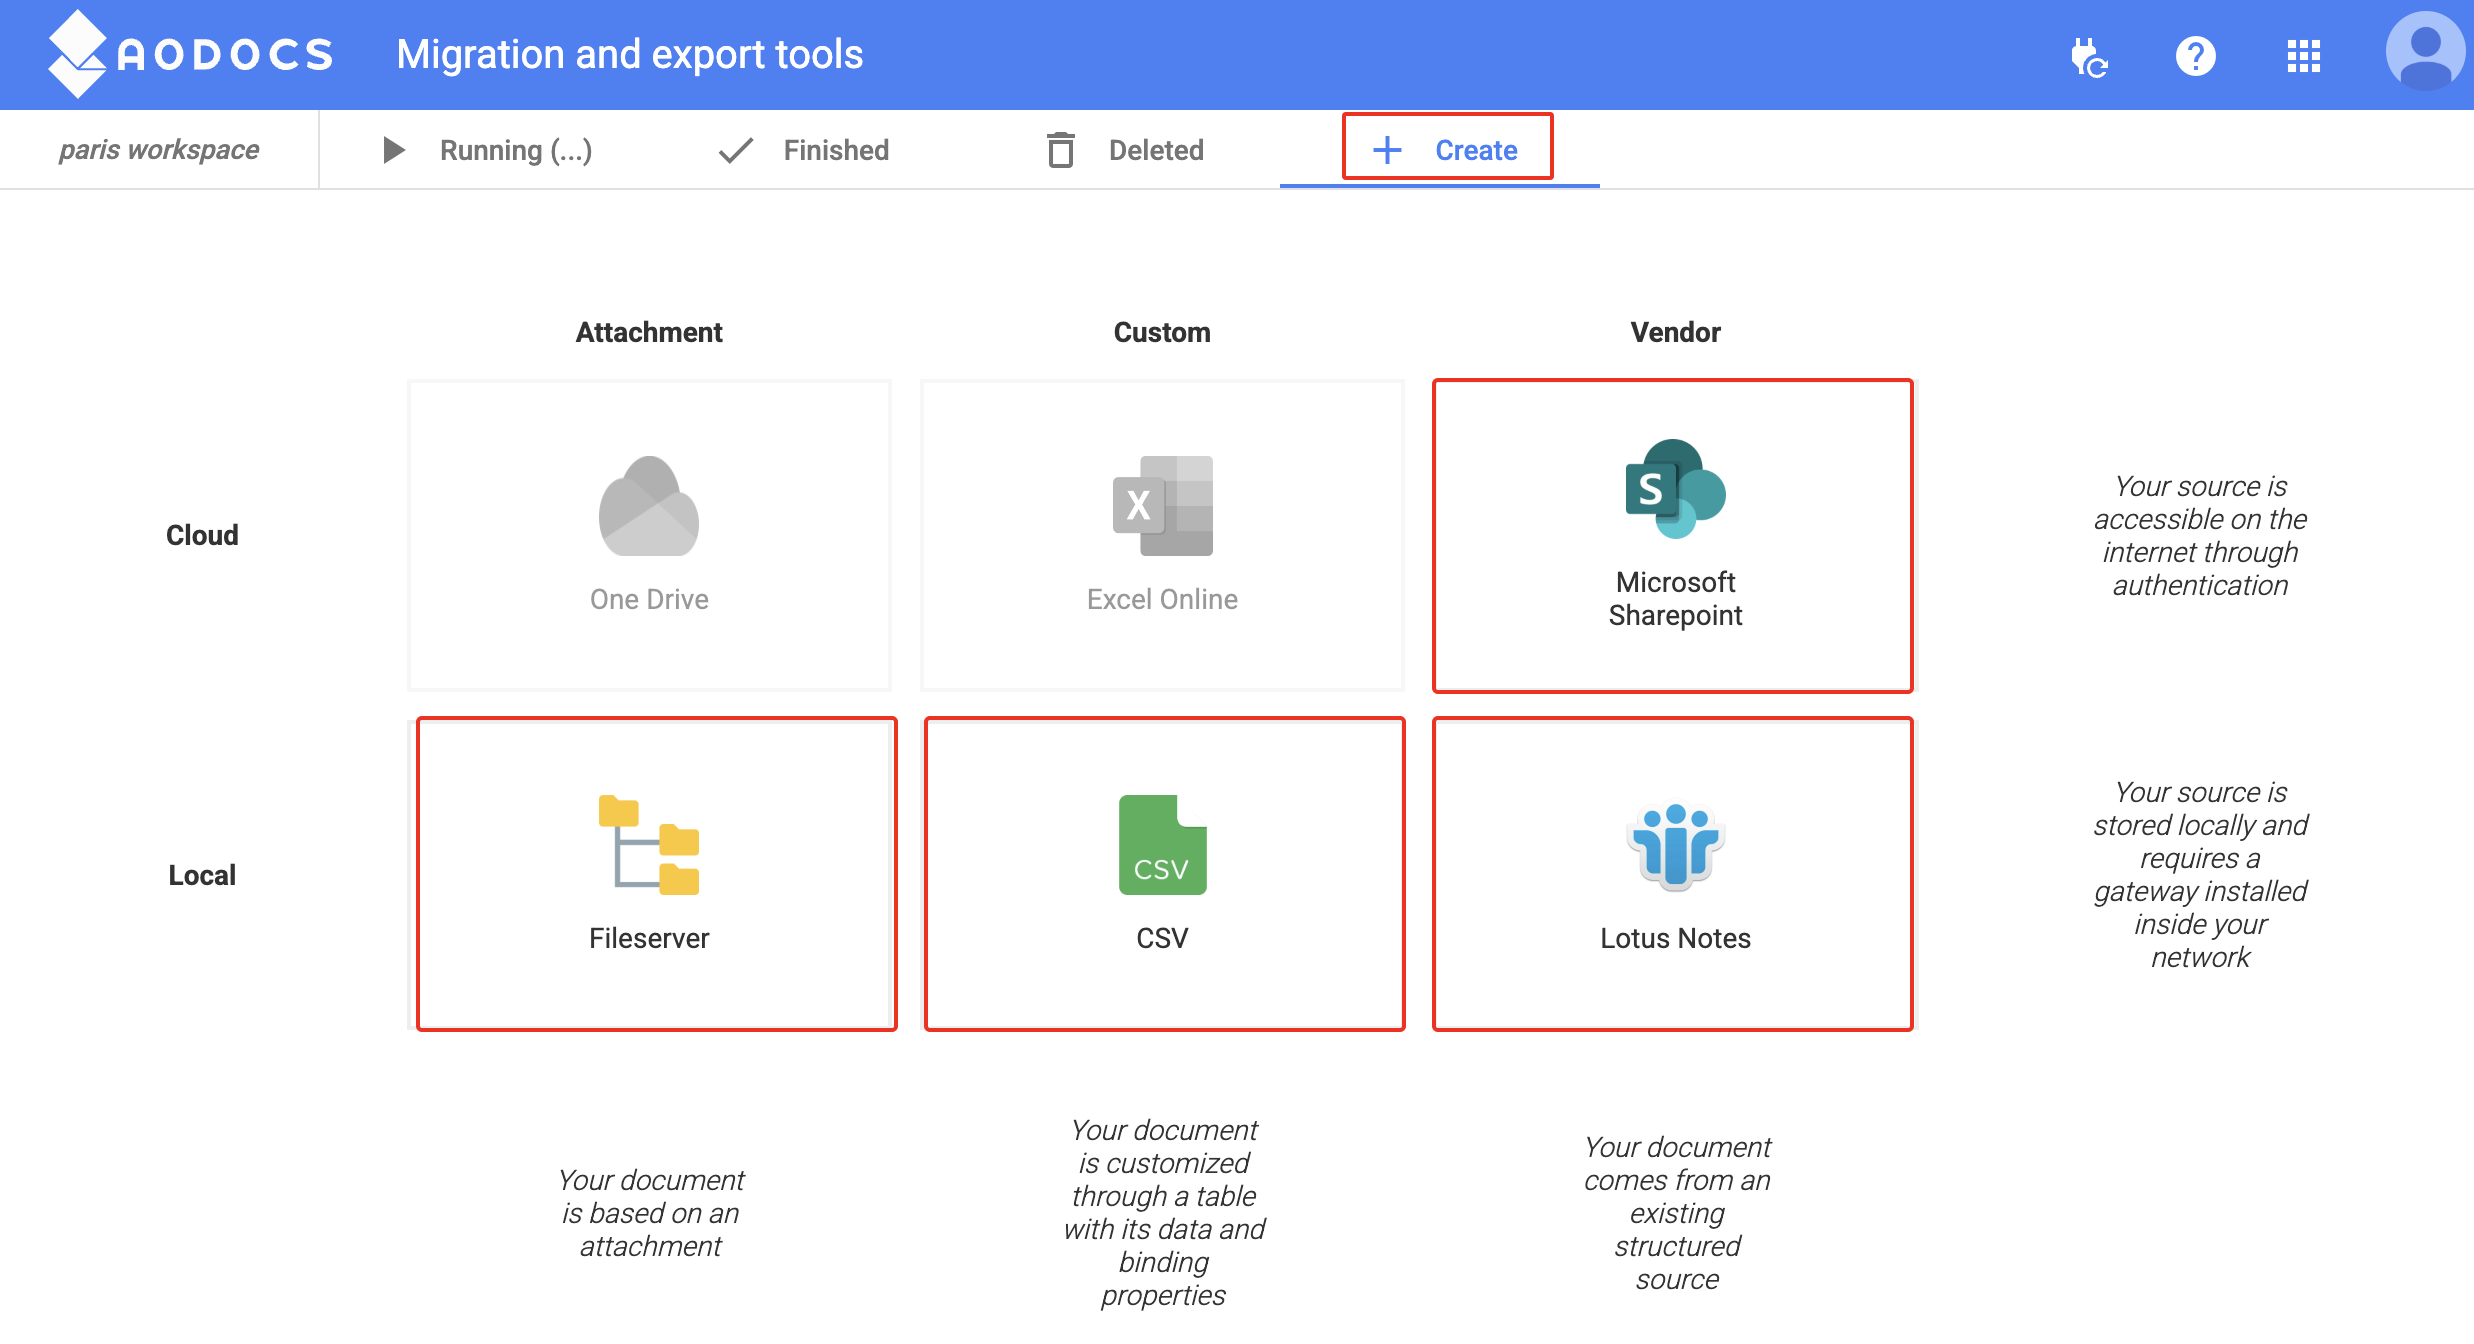Click the 'based on an attachment' description

click(x=651, y=1213)
